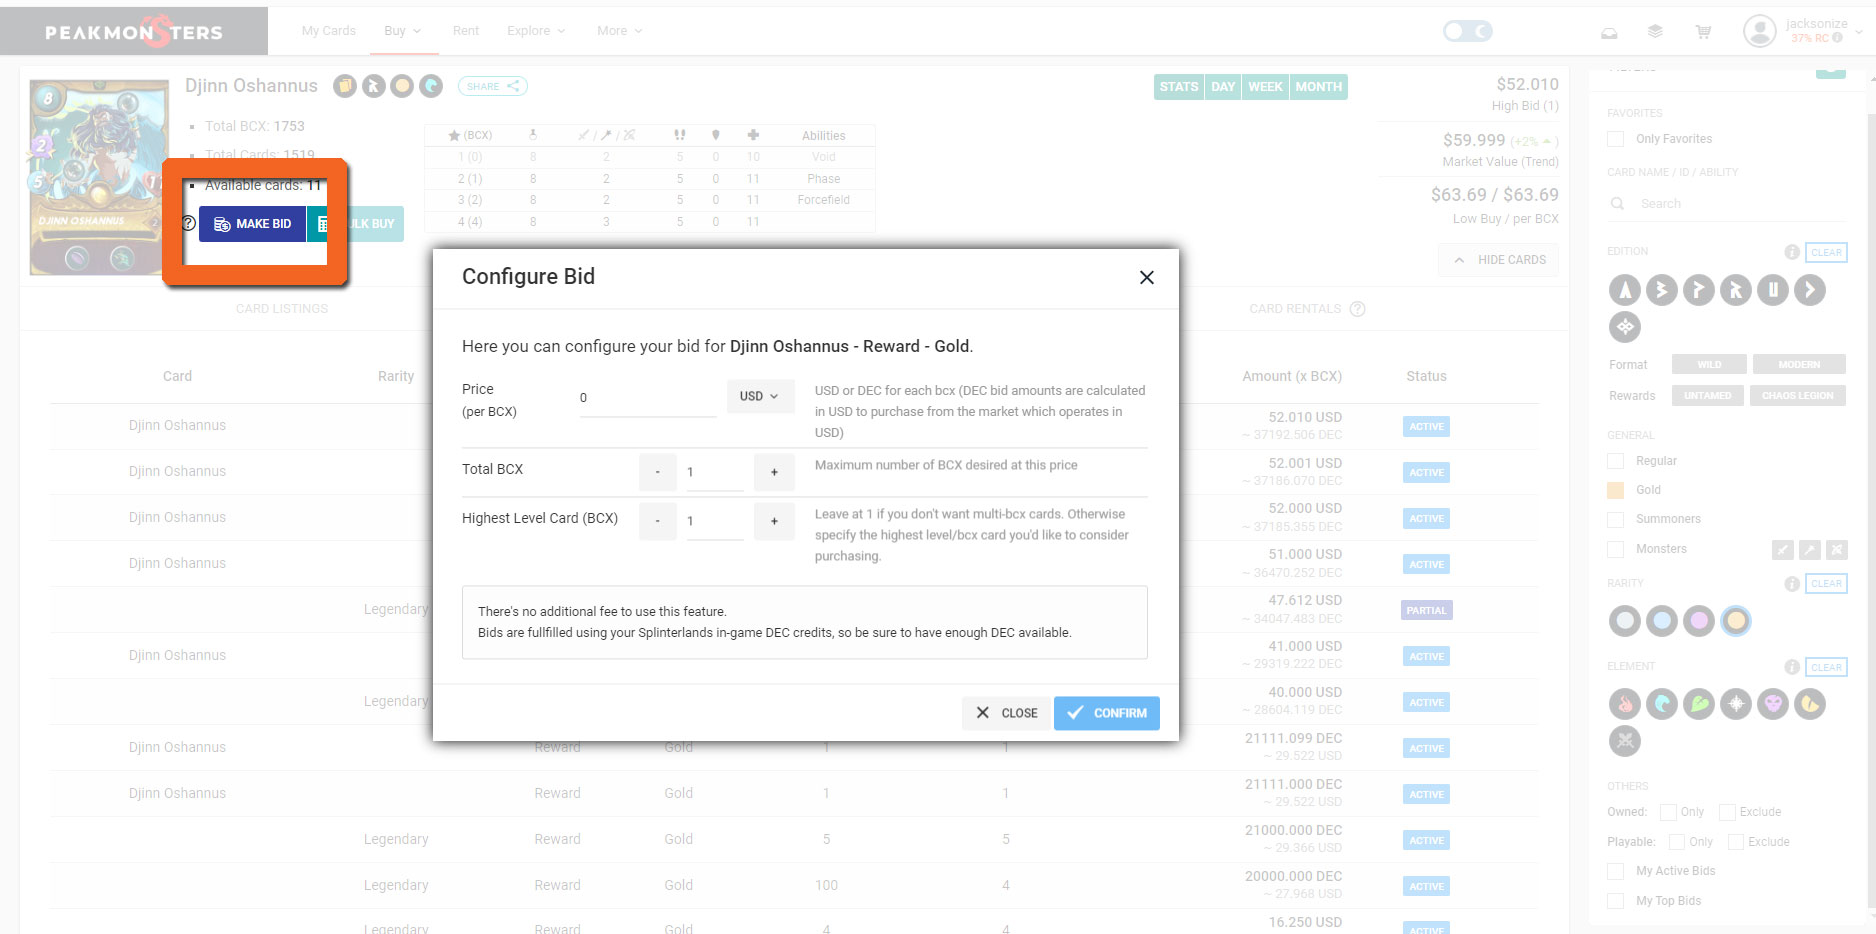Open the Buy dropdown menu
This screenshot has height=934, width=1876.
pyautogui.click(x=403, y=31)
